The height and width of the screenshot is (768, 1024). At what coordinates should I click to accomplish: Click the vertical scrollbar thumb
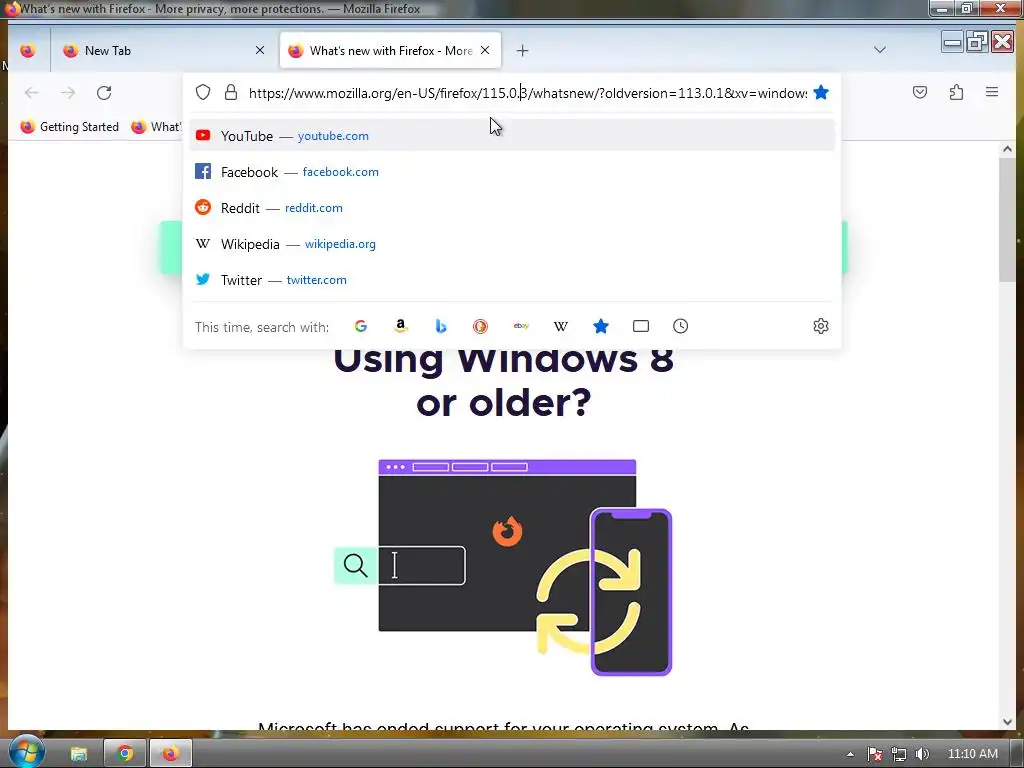[x=1007, y=219]
